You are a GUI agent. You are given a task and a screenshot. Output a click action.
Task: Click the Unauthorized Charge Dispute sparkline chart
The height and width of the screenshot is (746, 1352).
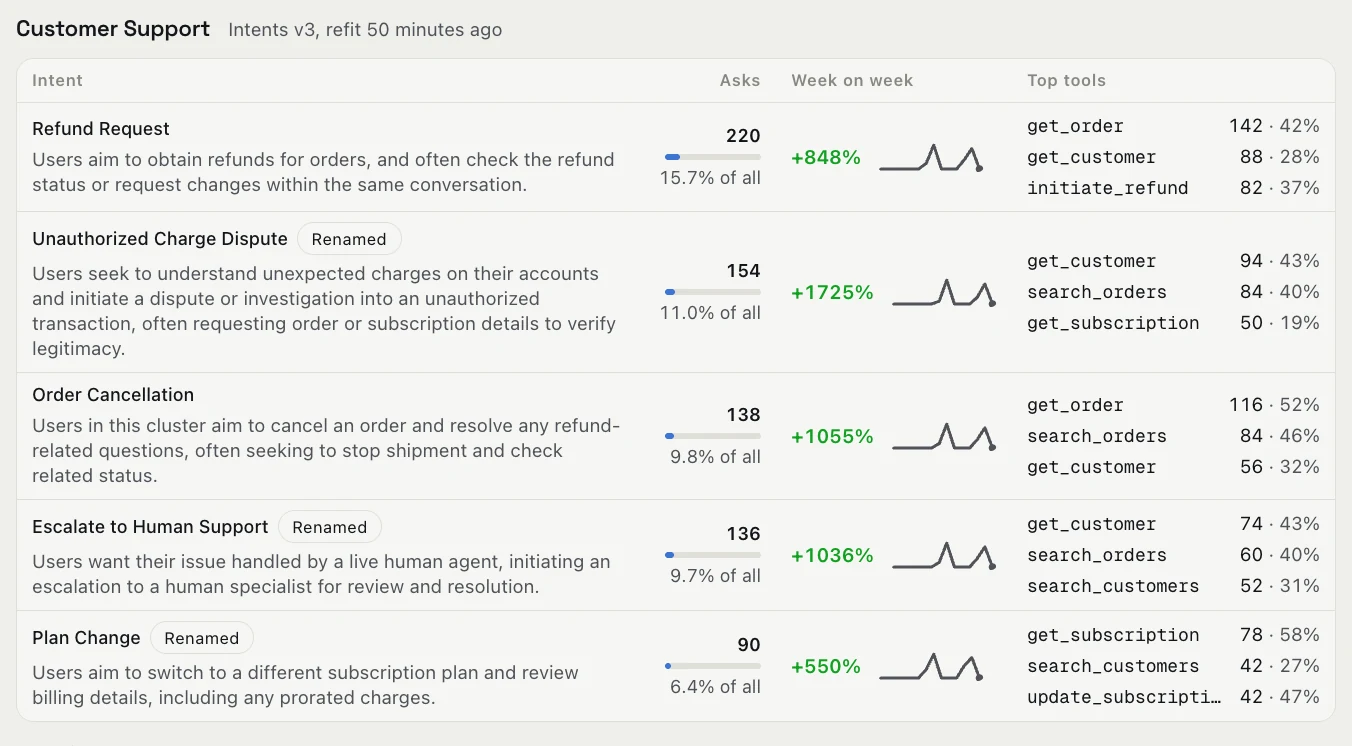coord(944,292)
